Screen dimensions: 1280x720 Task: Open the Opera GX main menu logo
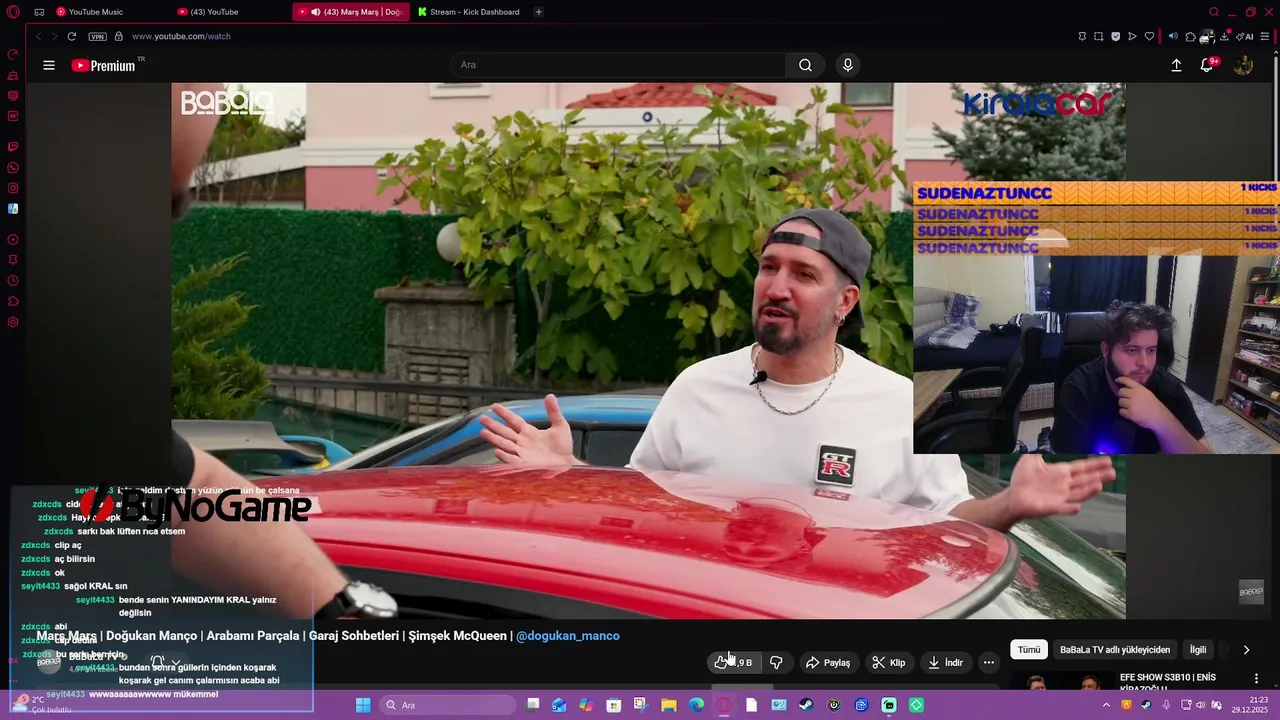pyautogui.click(x=13, y=12)
